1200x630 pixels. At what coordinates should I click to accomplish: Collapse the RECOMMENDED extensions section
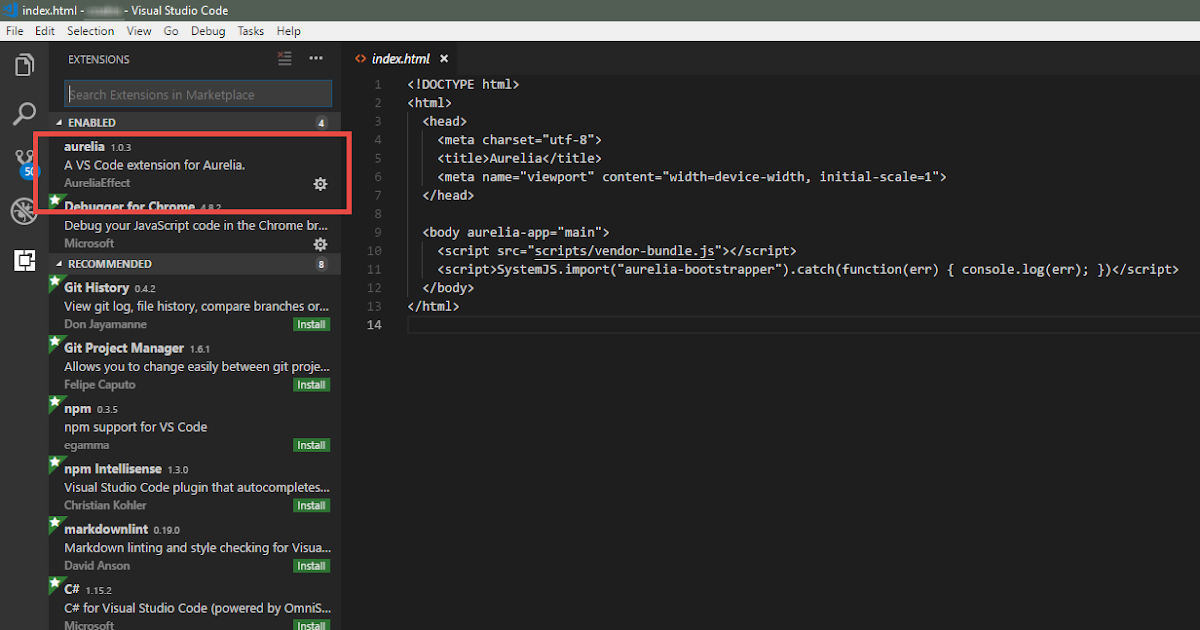pos(193,264)
